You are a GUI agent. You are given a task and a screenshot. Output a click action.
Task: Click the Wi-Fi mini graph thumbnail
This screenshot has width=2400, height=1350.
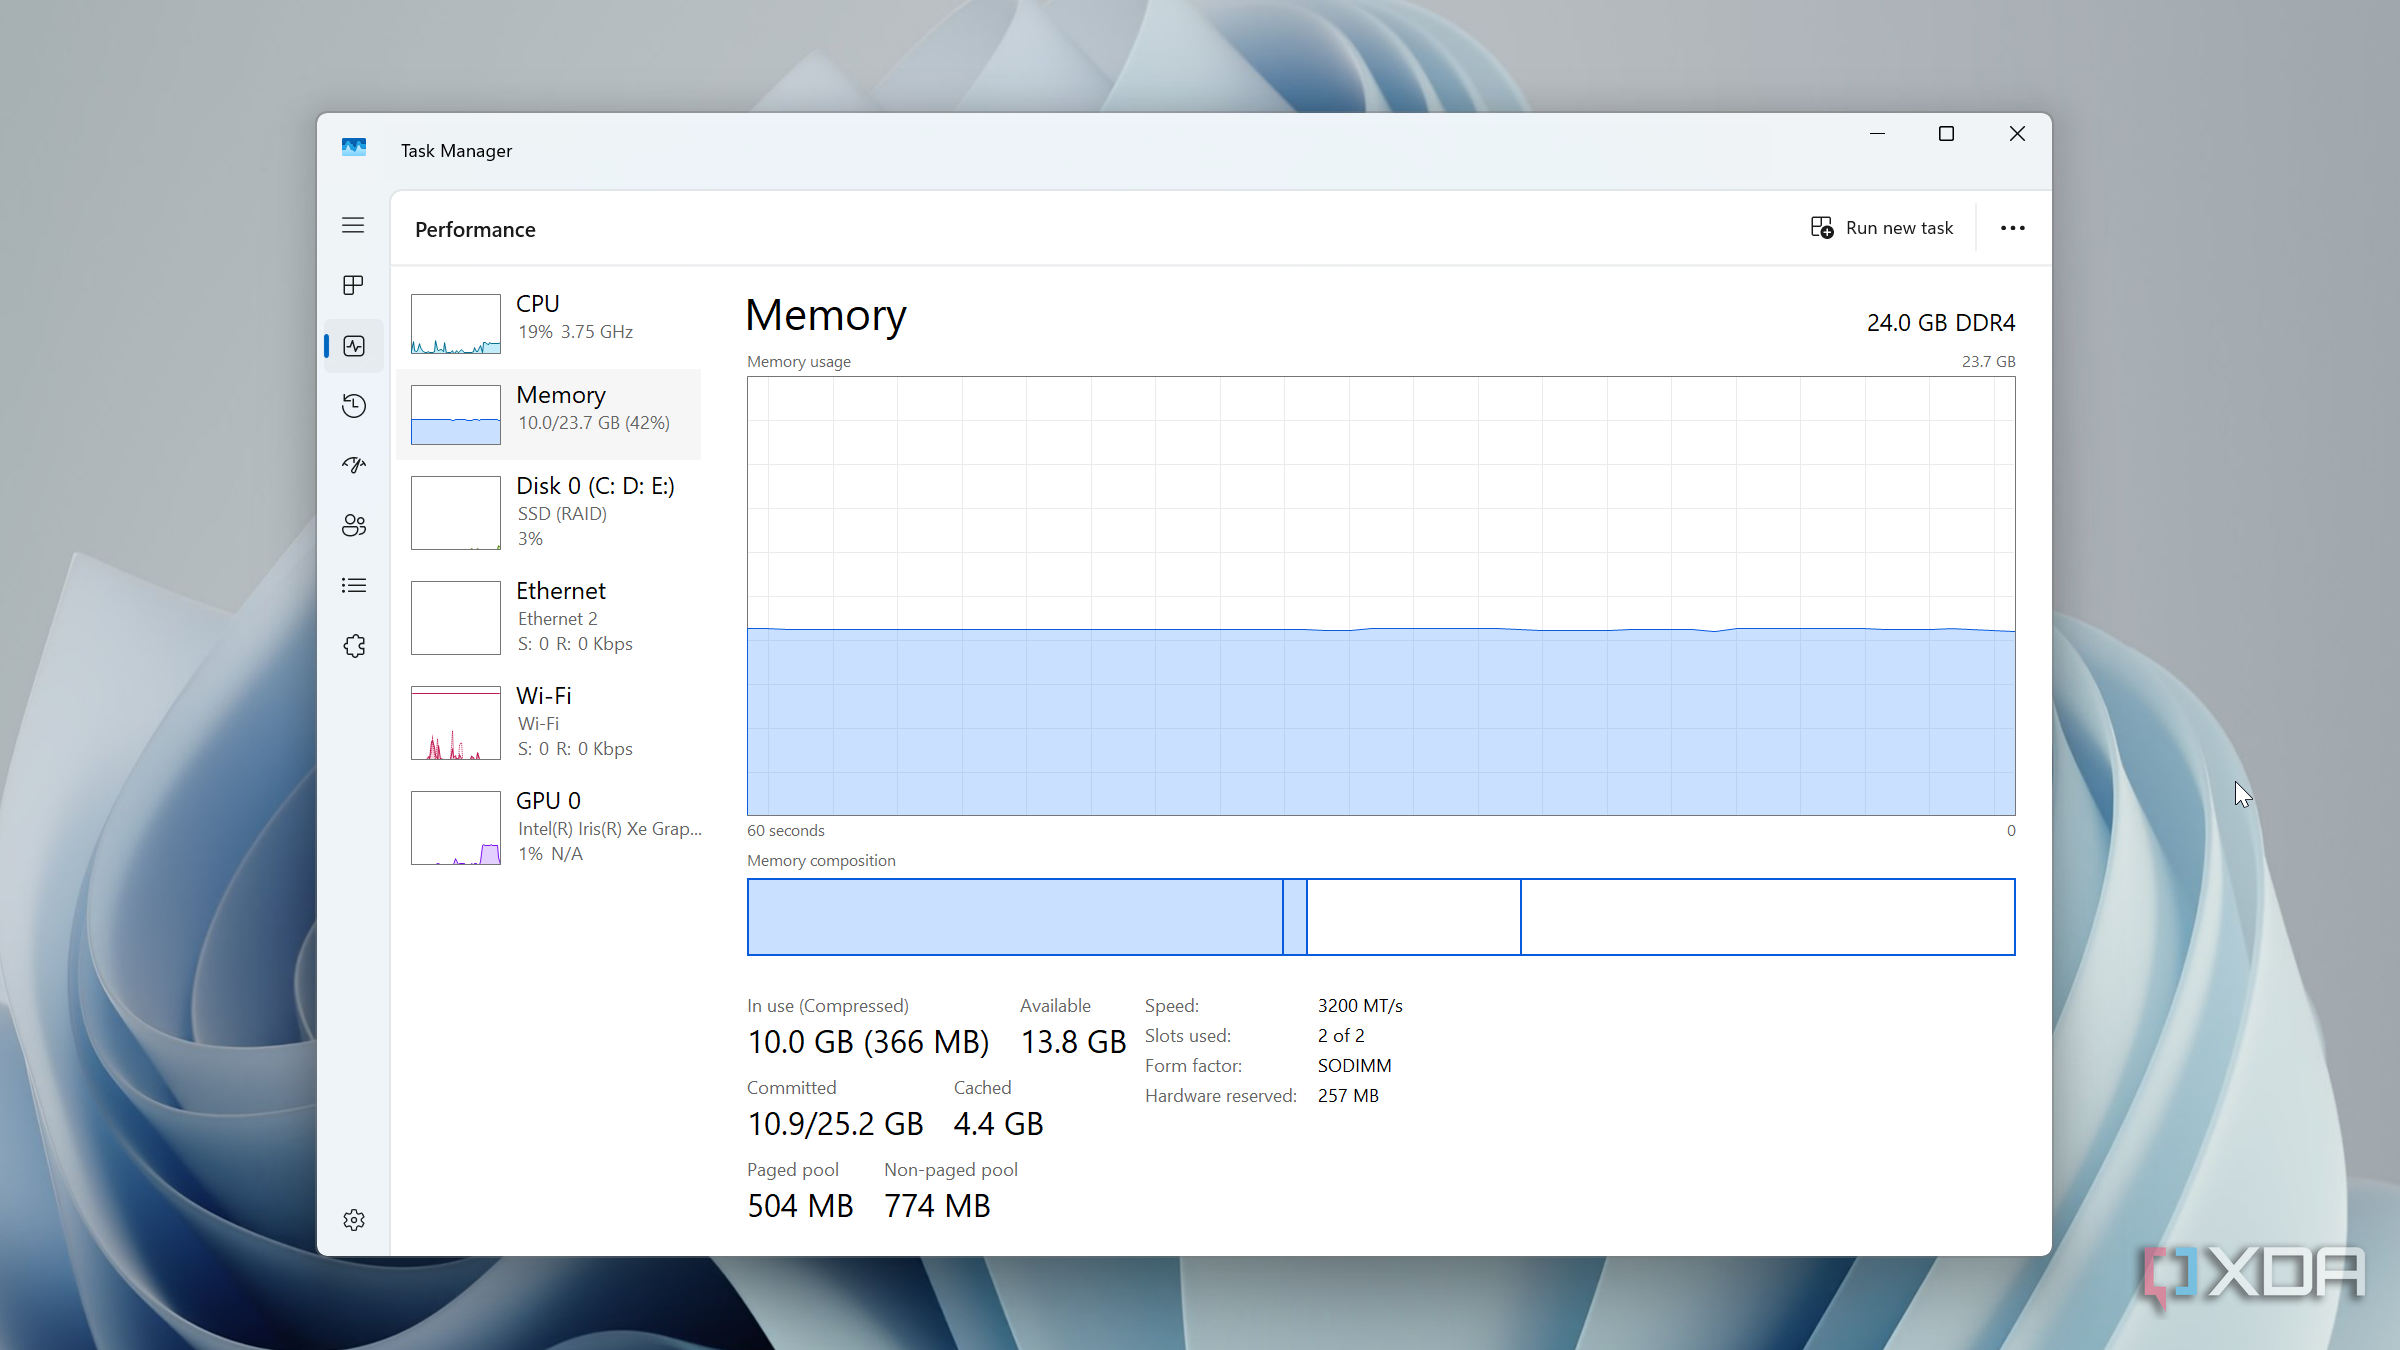click(x=456, y=723)
